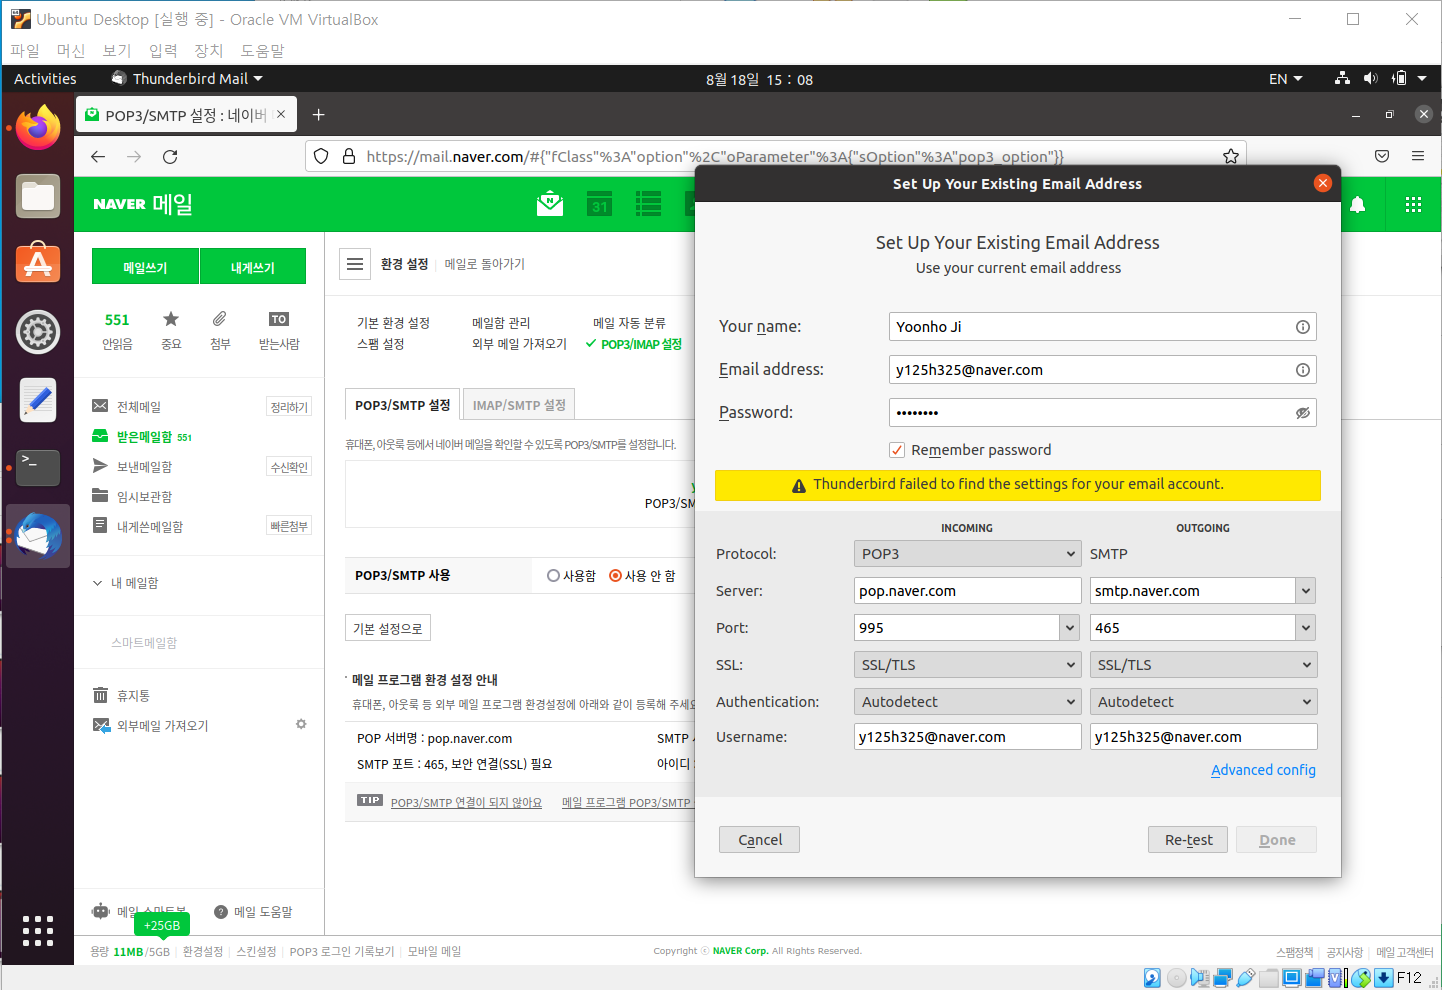Viewport: 1442px width, 990px height.
Task: Open the outgoing SSL/TLS dropdown
Action: point(1204,665)
